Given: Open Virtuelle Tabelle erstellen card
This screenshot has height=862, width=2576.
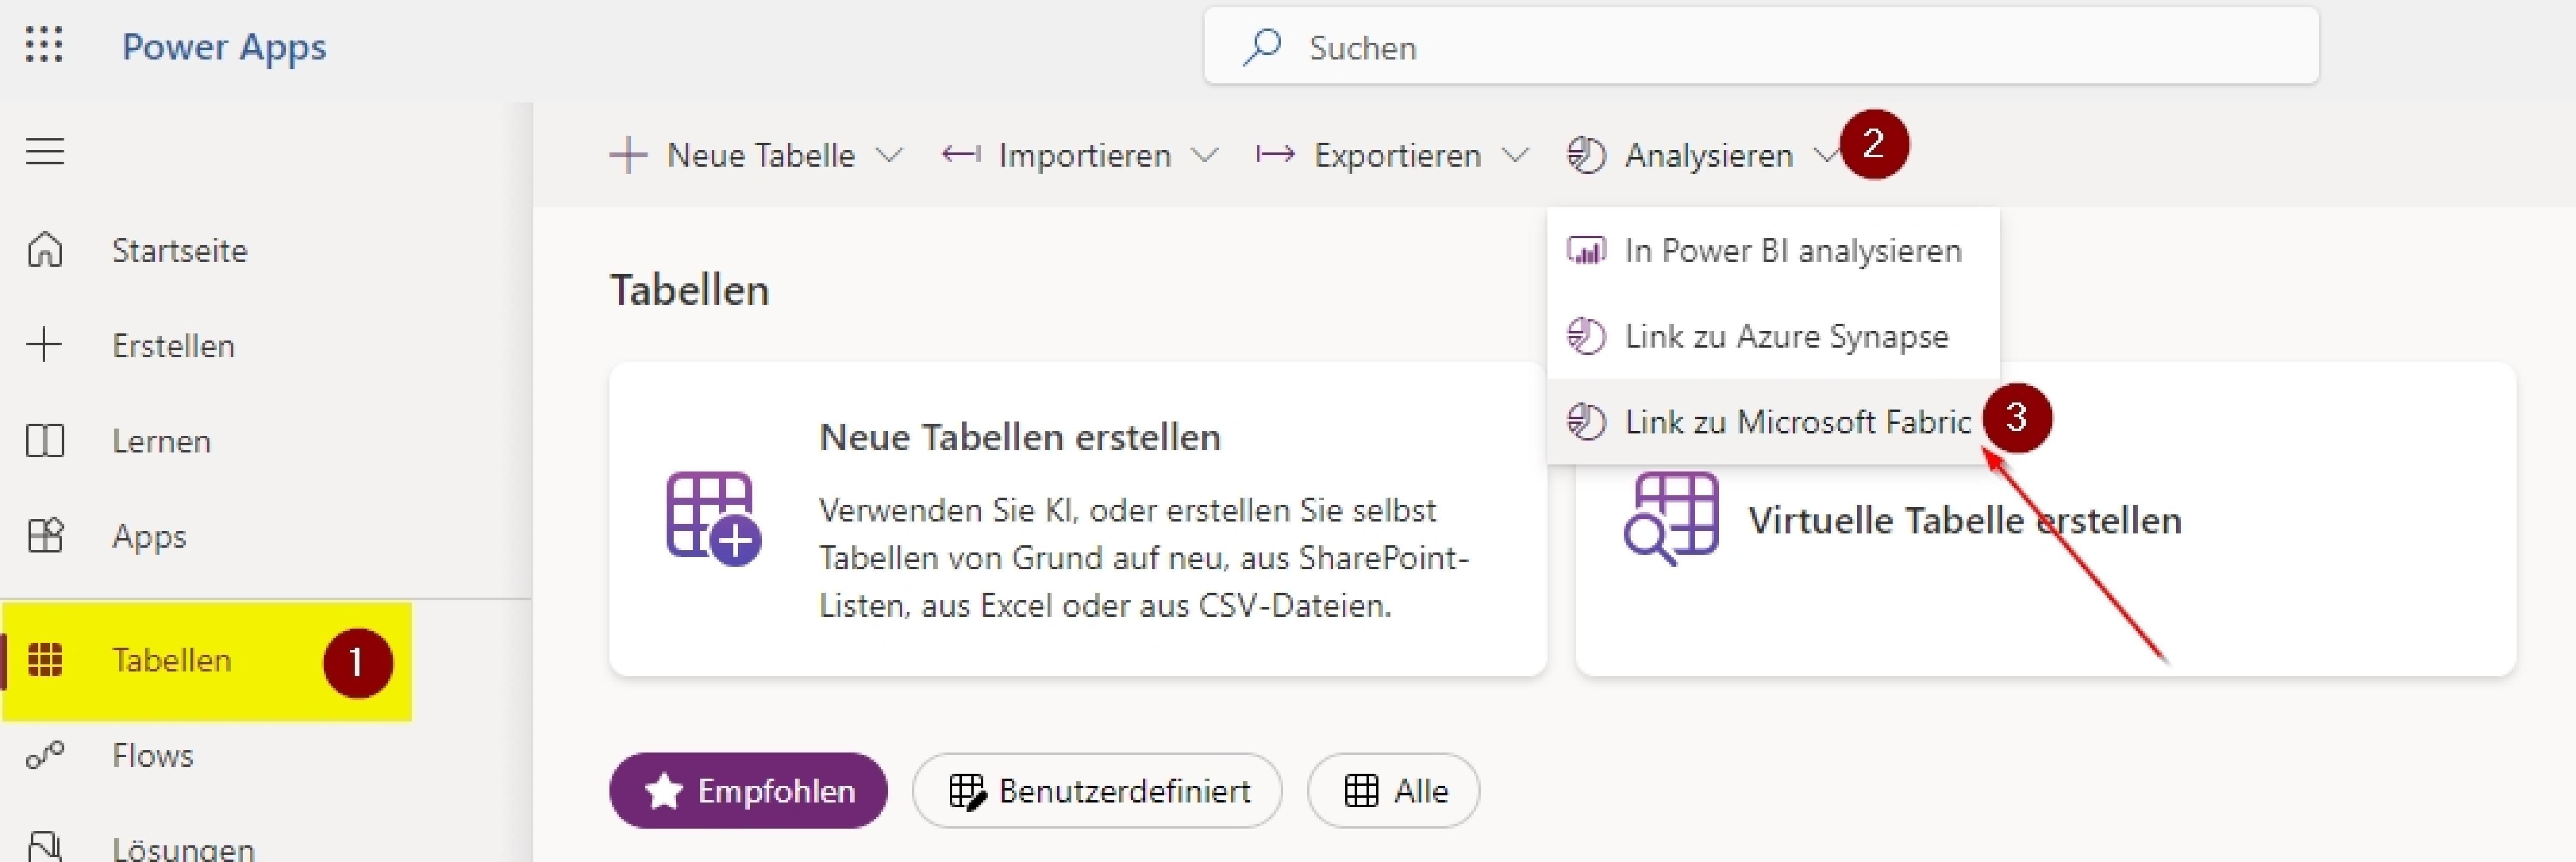Looking at the screenshot, I should coord(2045,519).
